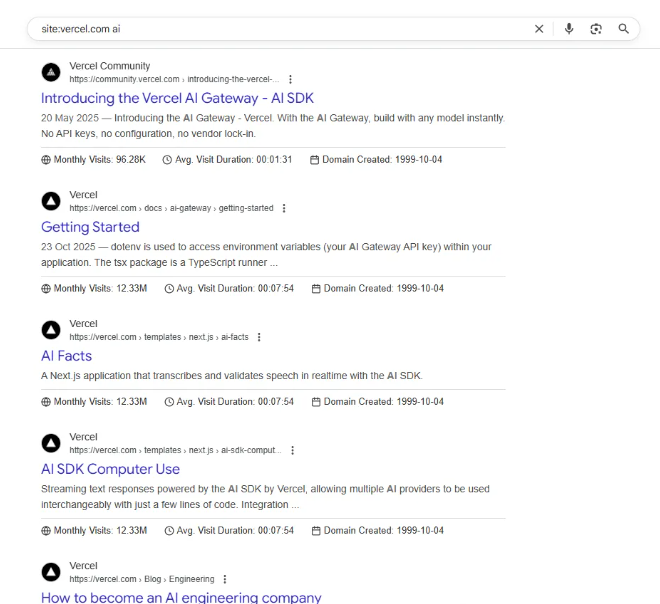Viewport: 660px width, 604px height.
Task: Start voice search with the microphone icon
Action: click(x=569, y=29)
